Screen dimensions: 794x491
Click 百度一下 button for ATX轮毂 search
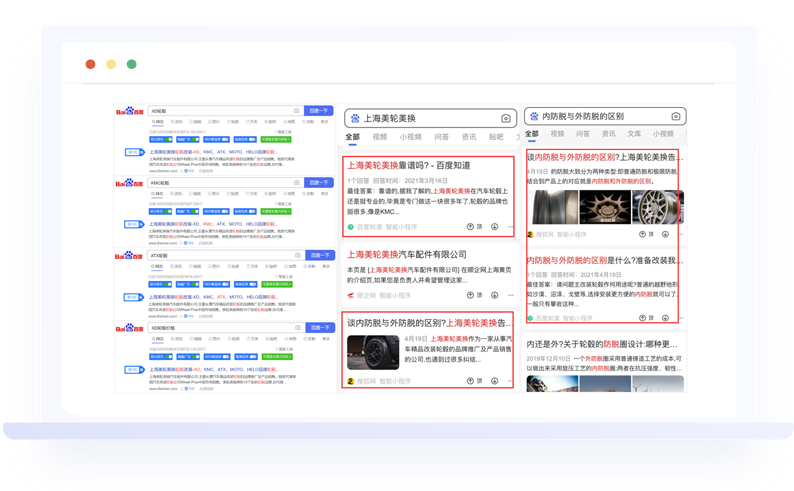click(320, 255)
